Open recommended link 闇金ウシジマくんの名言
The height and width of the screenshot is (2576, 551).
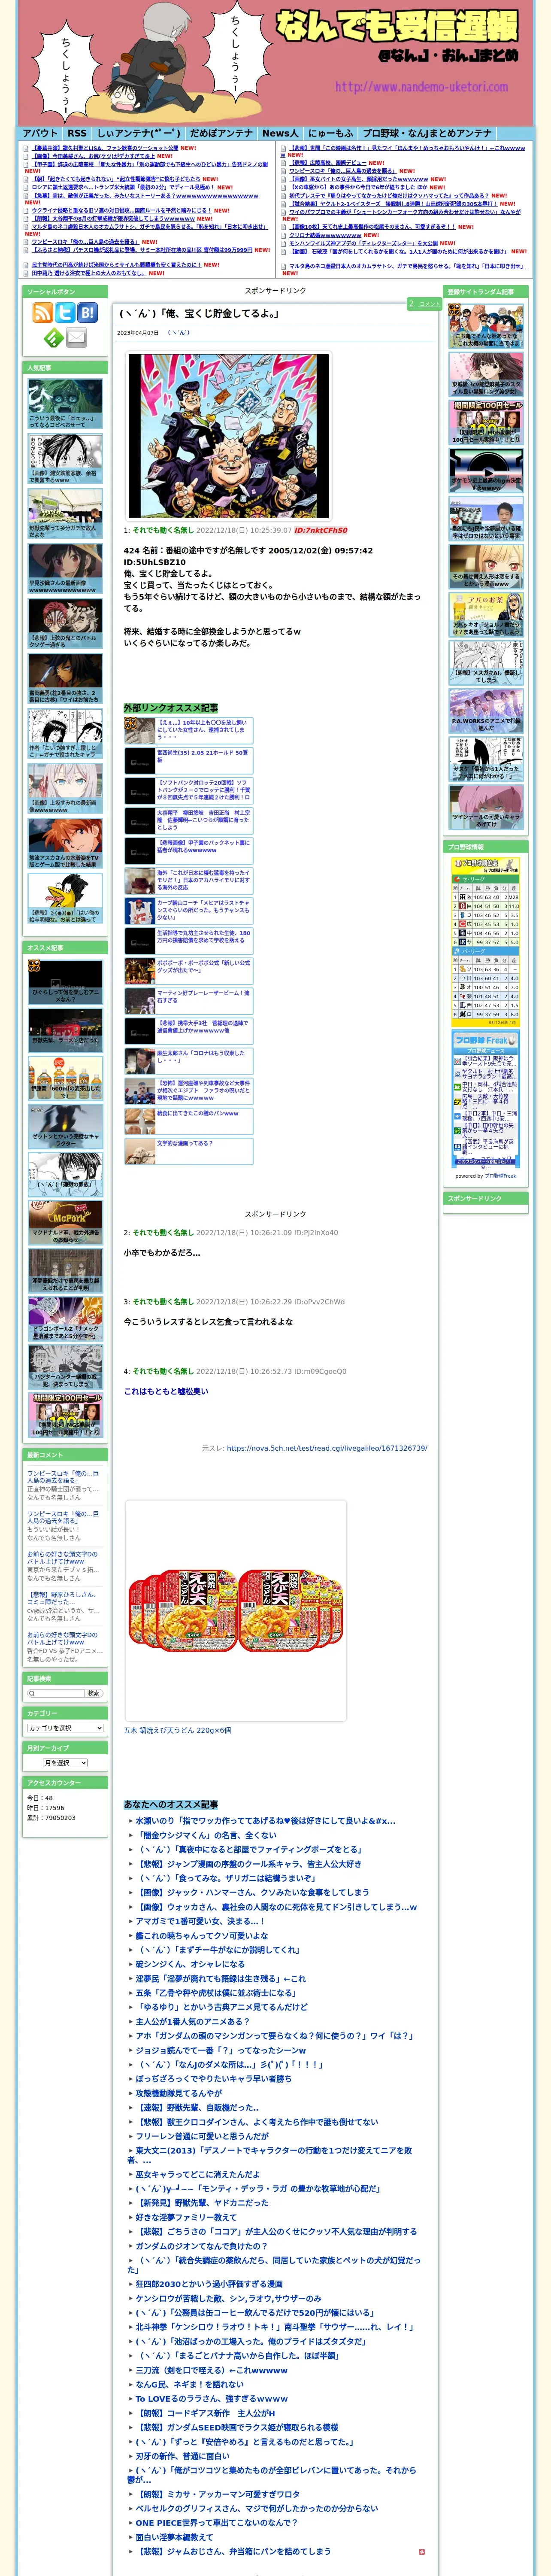[x=207, y=1835]
